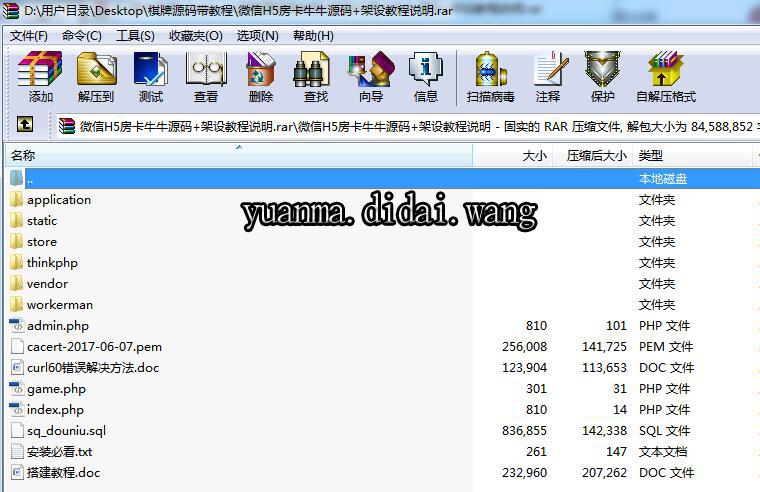This screenshot has width=760, height=492.
Task: Click the up-one-level arrow button
Action: point(25,125)
